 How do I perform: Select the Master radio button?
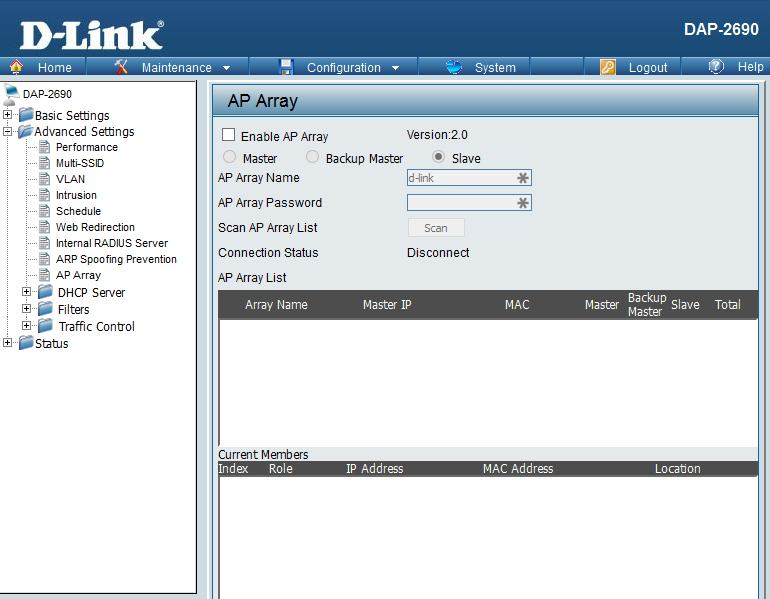229,157
